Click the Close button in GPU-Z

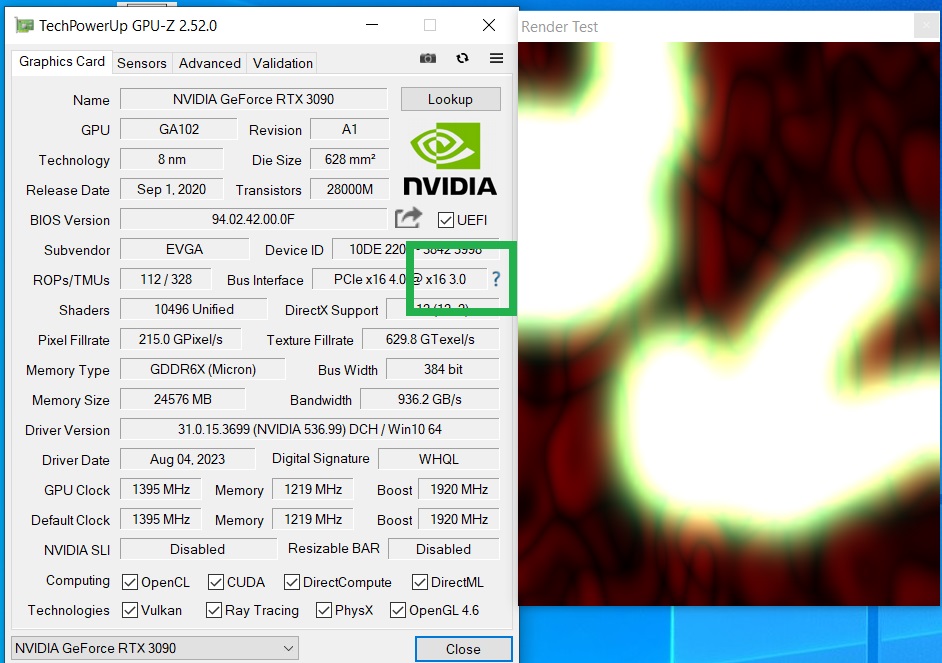coord(463,649)
